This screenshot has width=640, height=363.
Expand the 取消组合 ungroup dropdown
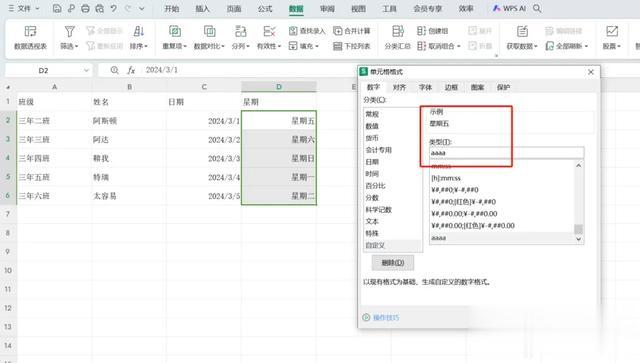(x=458, y=47)
